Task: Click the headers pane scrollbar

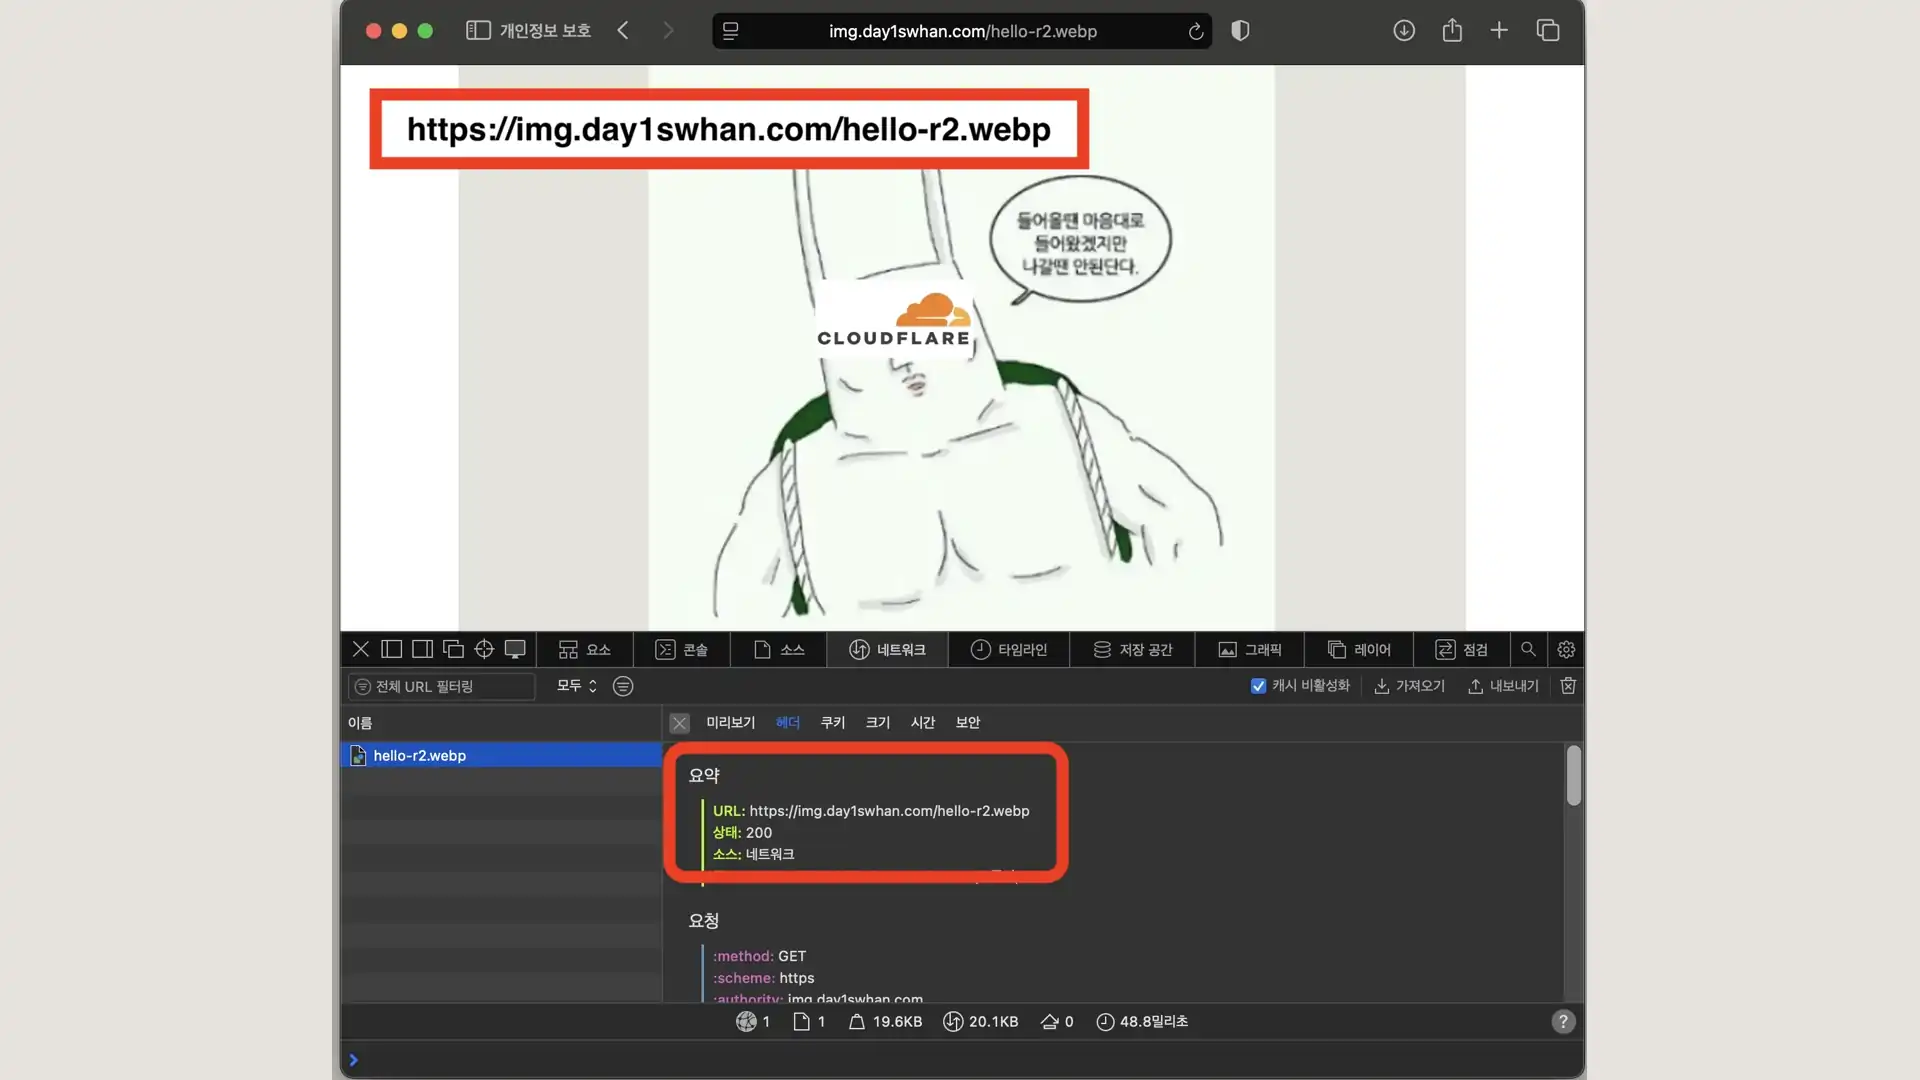Action: point(1574,775)
